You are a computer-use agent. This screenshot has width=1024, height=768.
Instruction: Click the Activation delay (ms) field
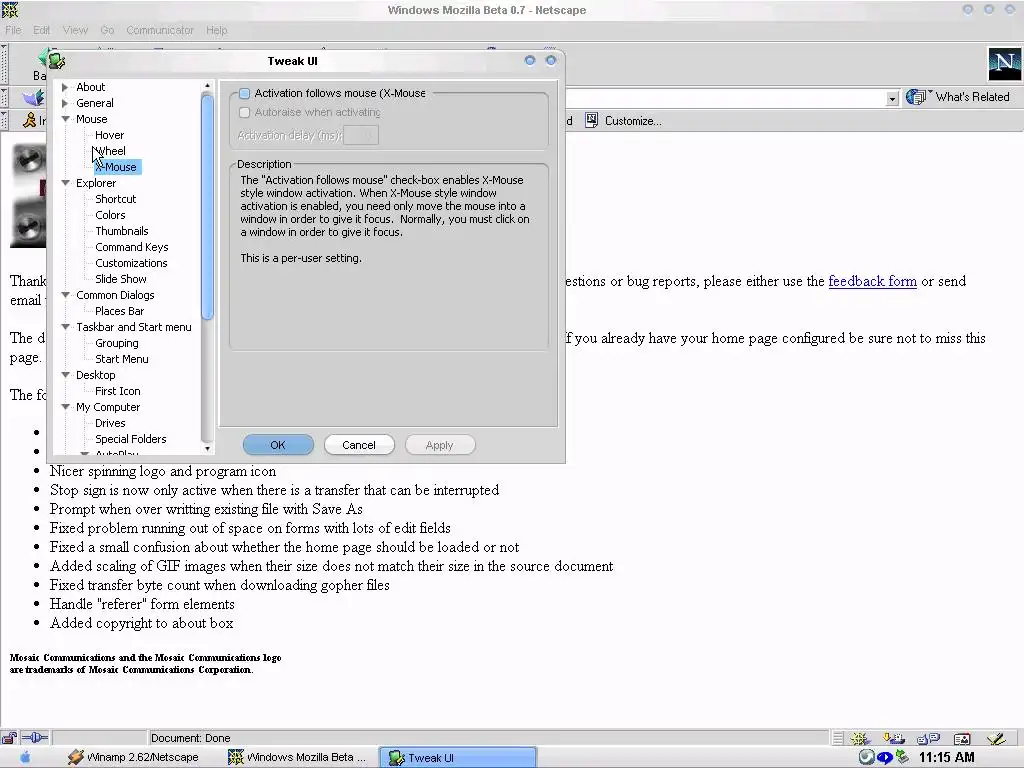(x=360, y=135)
